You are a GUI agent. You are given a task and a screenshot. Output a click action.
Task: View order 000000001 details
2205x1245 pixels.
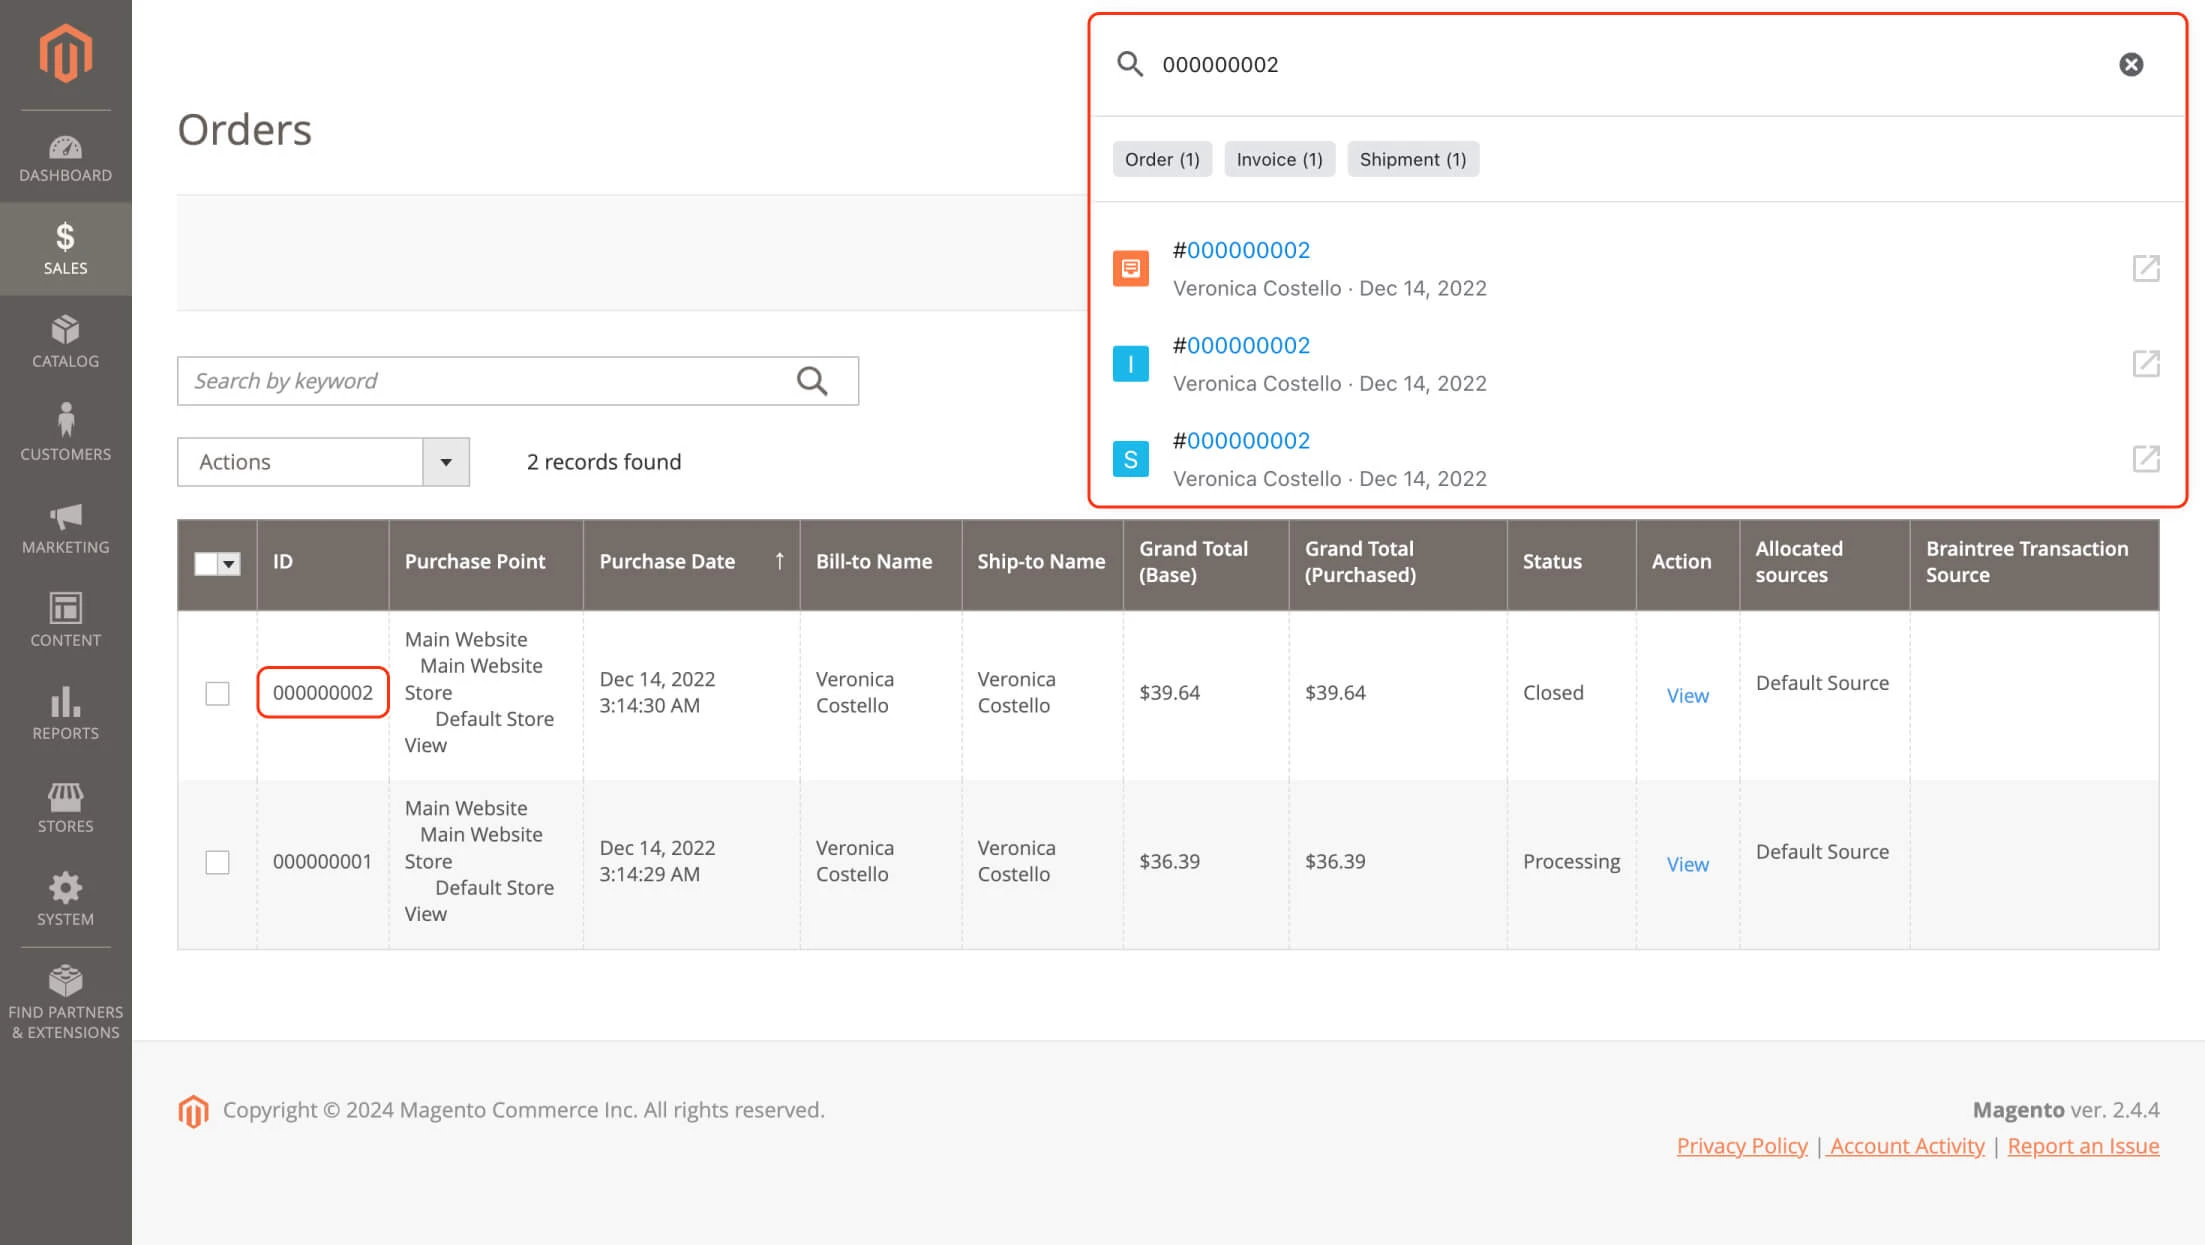tap(1686, 862)
